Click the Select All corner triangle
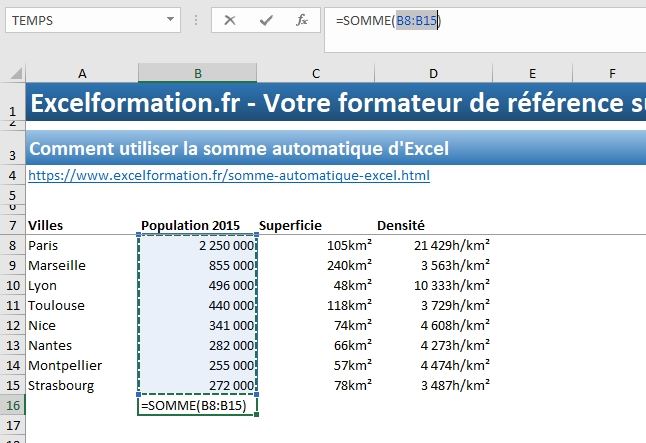 click(16, 73)
